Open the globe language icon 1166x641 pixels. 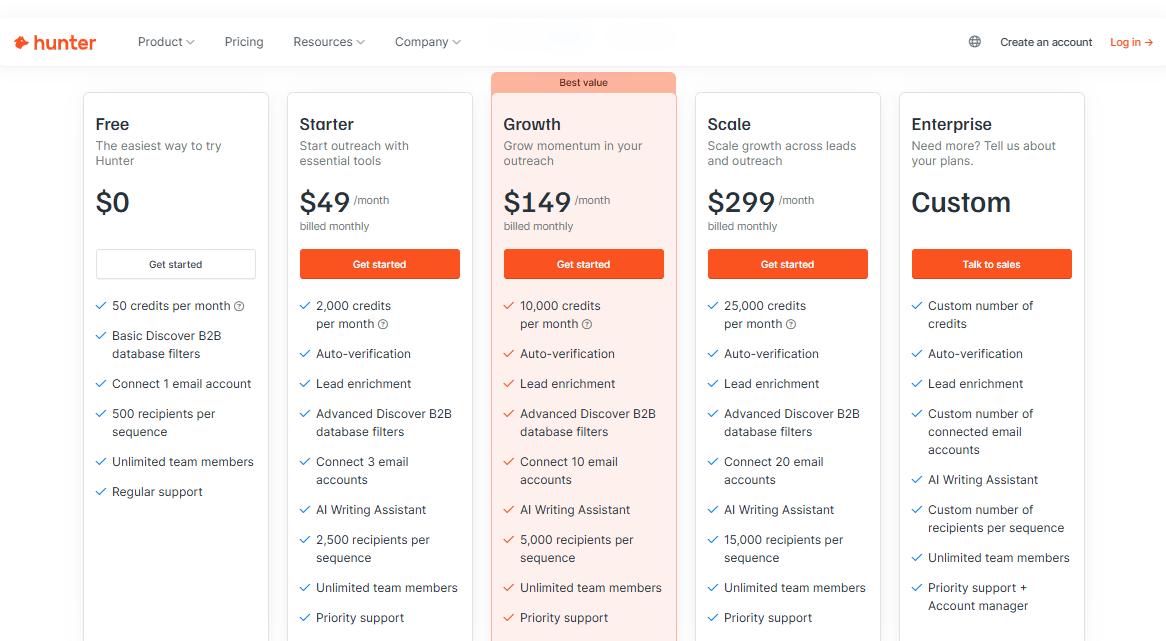coord(974,41)
